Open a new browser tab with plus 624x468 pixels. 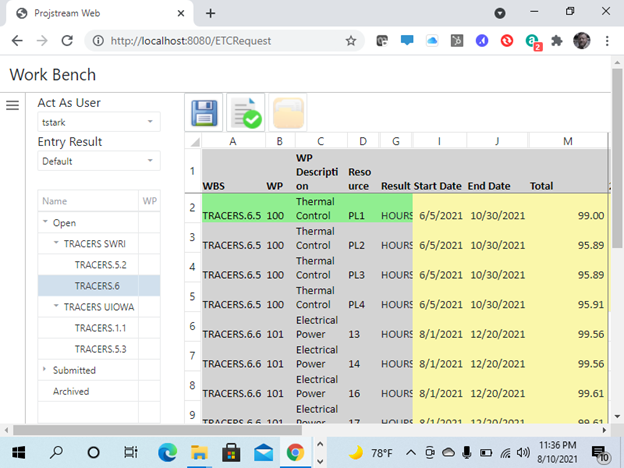(211, 14)
